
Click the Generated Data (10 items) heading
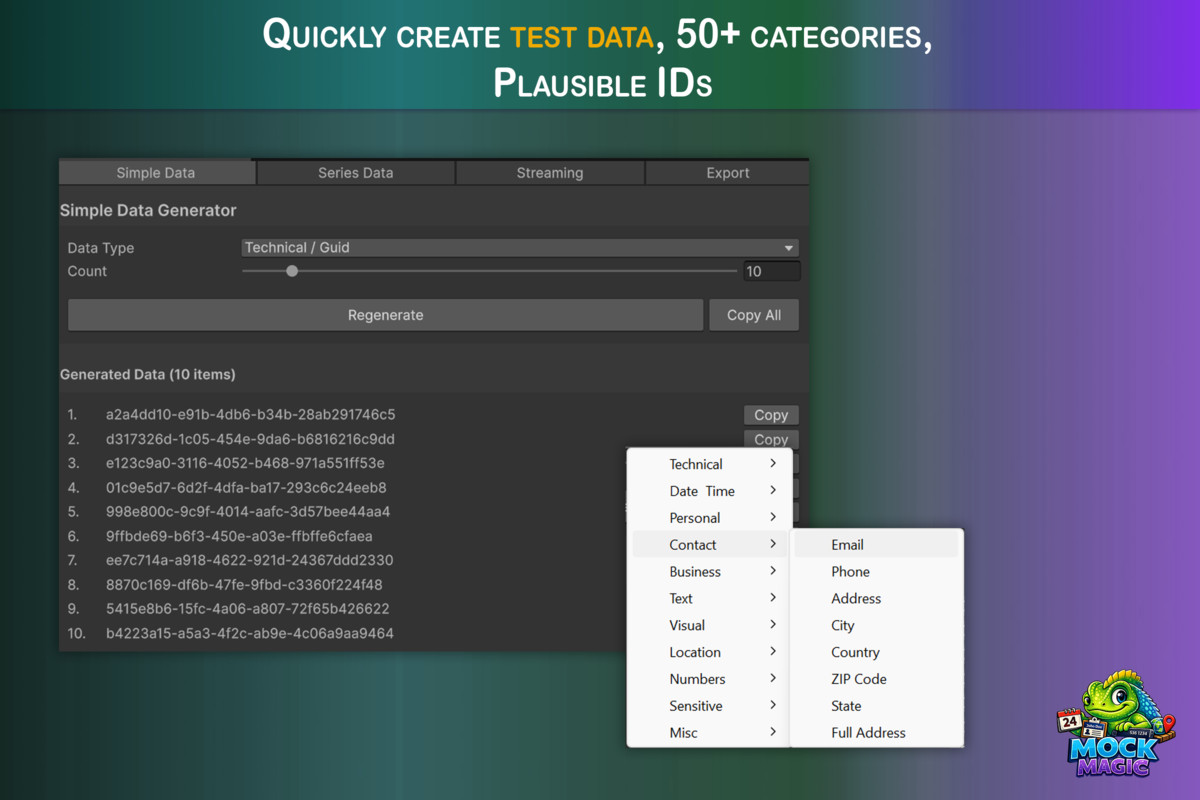pyautogui.click(x=148, y=374)
